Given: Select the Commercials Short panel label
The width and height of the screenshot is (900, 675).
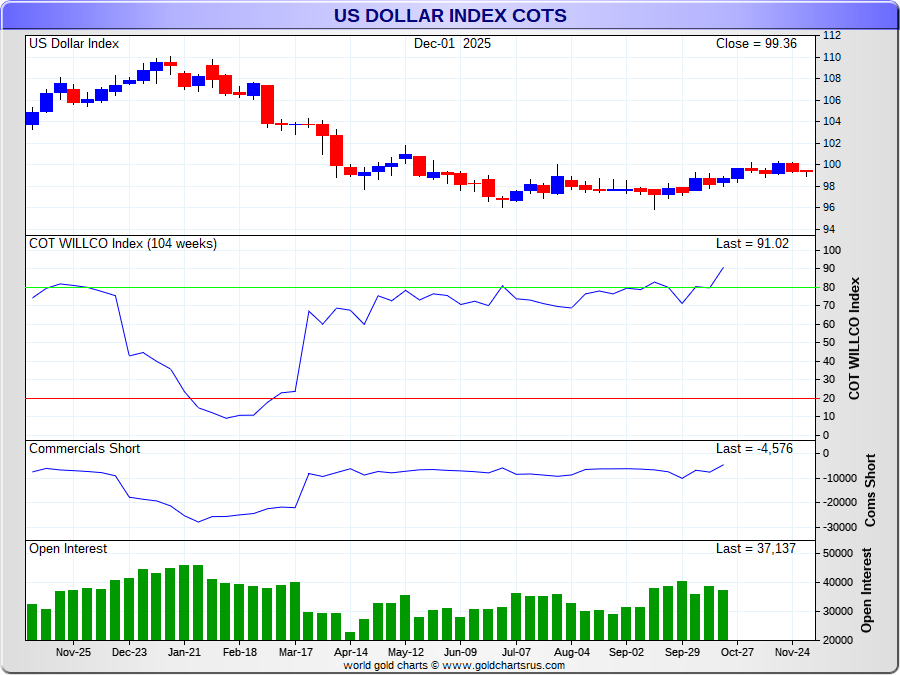Looking at the screenshot, I should (x=84, y=449).
